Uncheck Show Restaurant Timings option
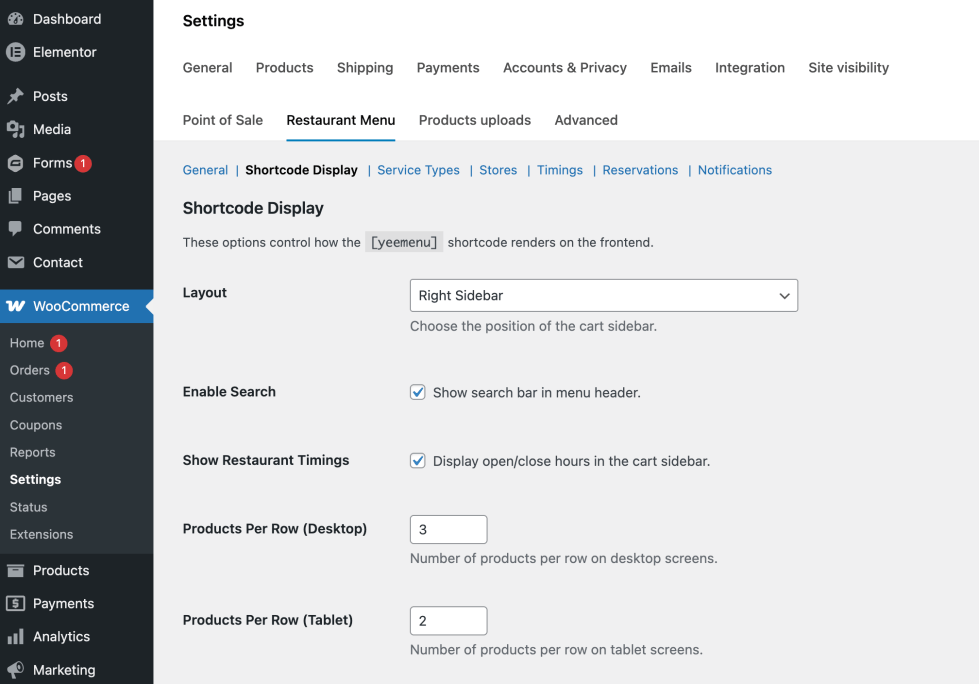This screenshot has width=979, height=684. (x=418, y=461)
